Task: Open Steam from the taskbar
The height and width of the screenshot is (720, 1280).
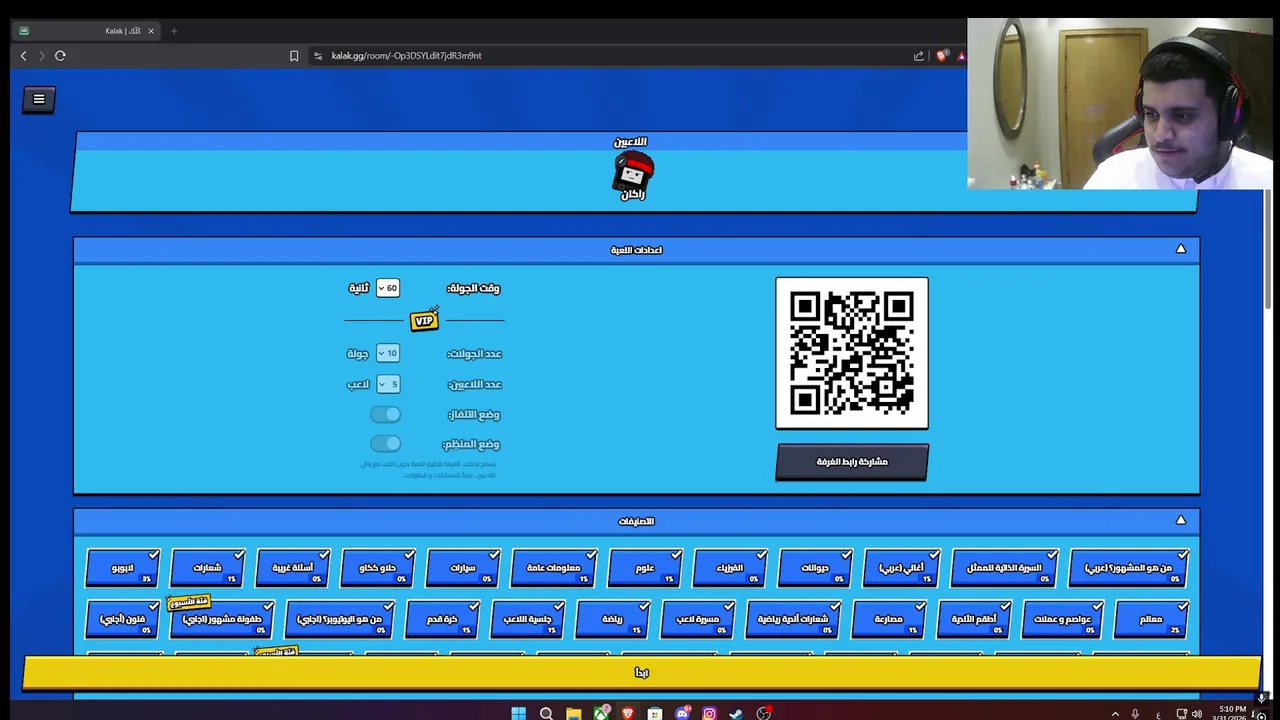Action: (x=736, y=713)
